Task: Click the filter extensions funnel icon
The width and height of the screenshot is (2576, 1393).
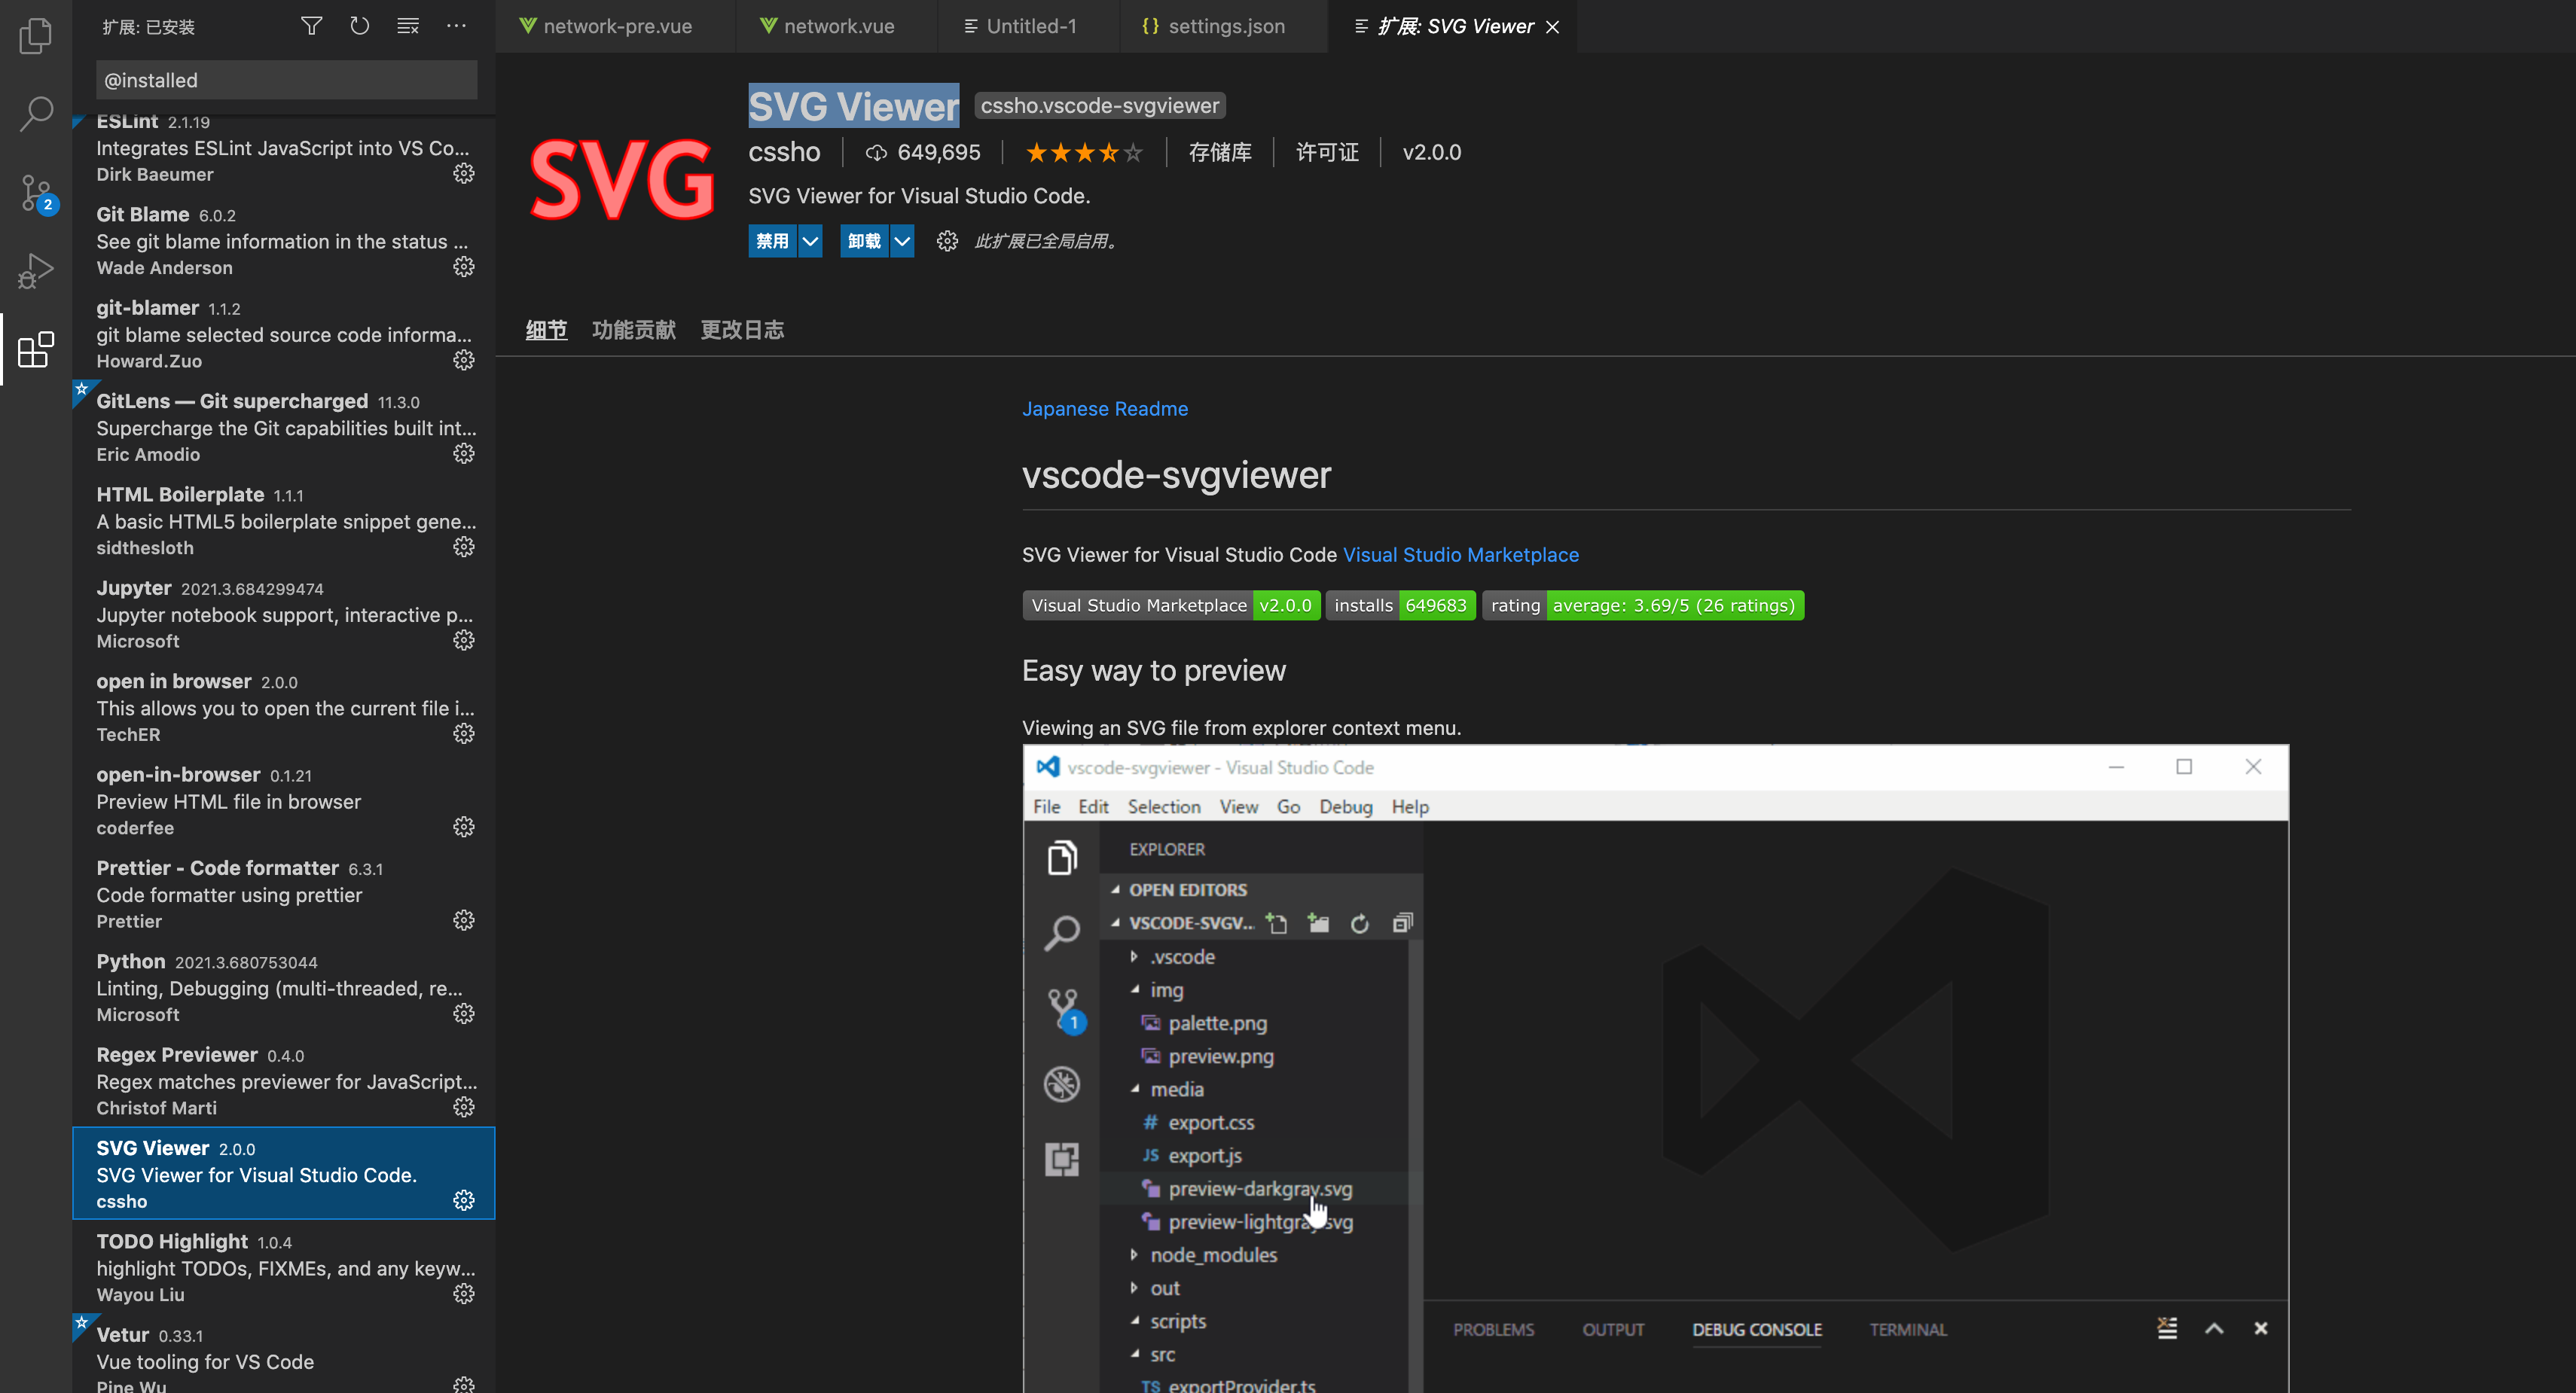Action: pos(311,26)
